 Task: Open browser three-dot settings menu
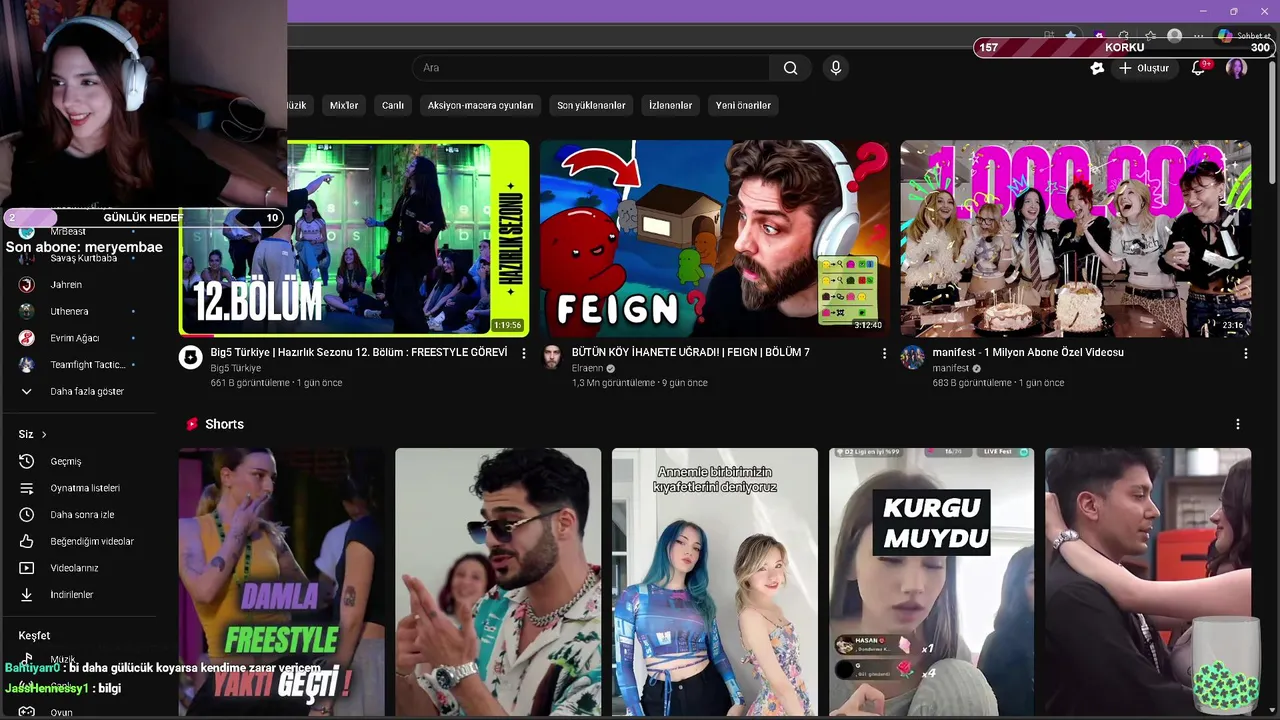pos(1198,35)
